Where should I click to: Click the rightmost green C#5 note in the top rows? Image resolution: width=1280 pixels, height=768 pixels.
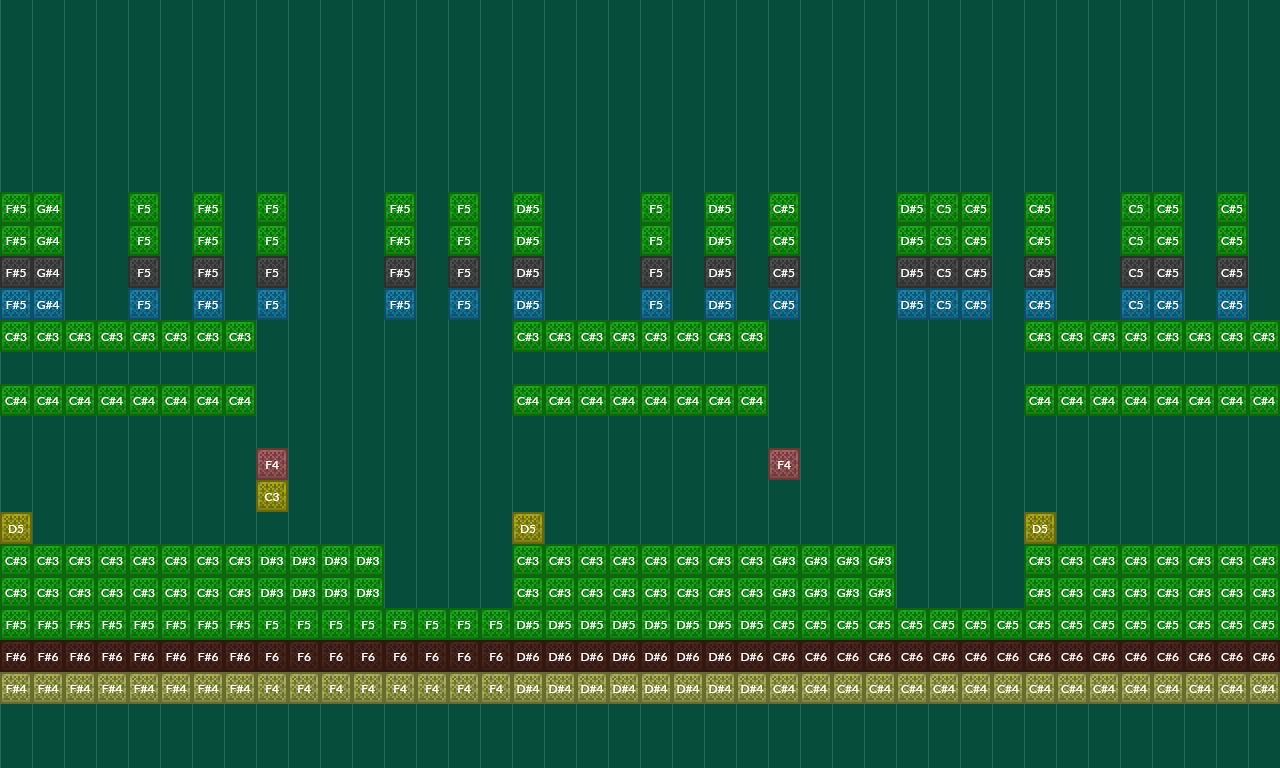click(x=1231, y=208)
